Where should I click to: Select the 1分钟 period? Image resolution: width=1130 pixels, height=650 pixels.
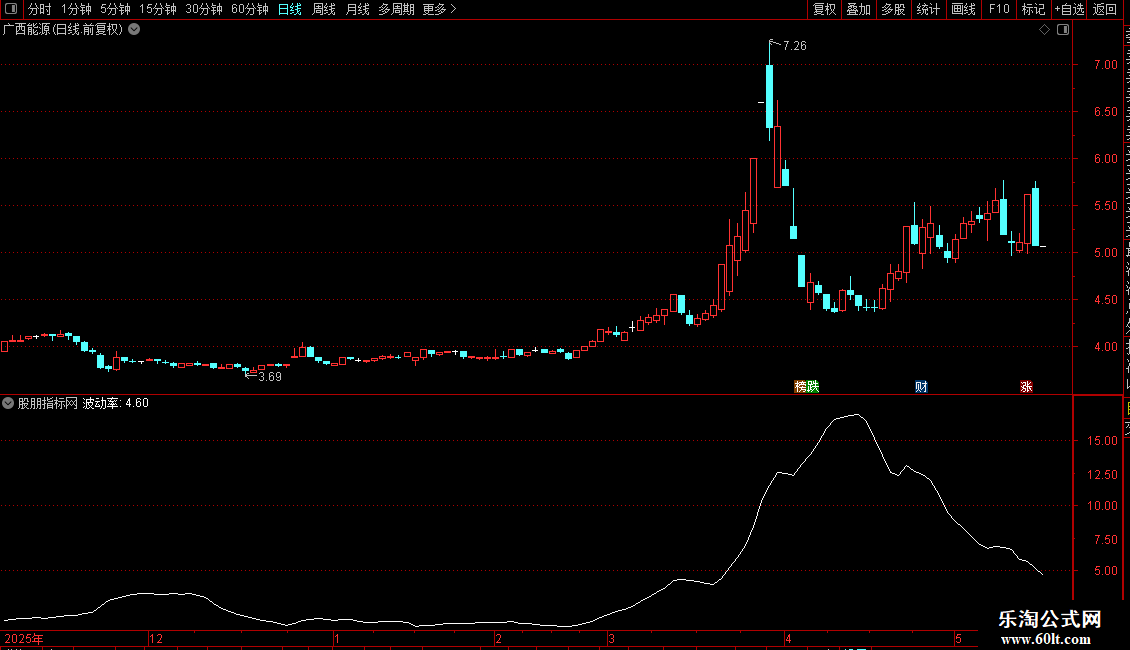(x=76, y=9)
